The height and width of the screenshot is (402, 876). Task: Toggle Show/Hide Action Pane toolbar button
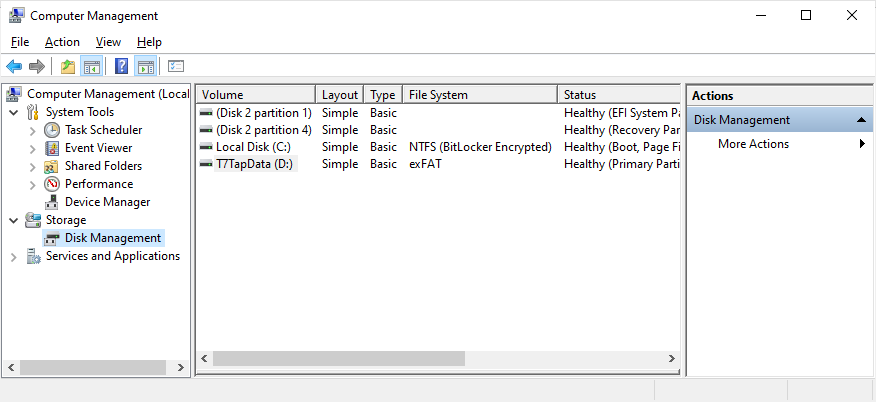coord(145,67)
